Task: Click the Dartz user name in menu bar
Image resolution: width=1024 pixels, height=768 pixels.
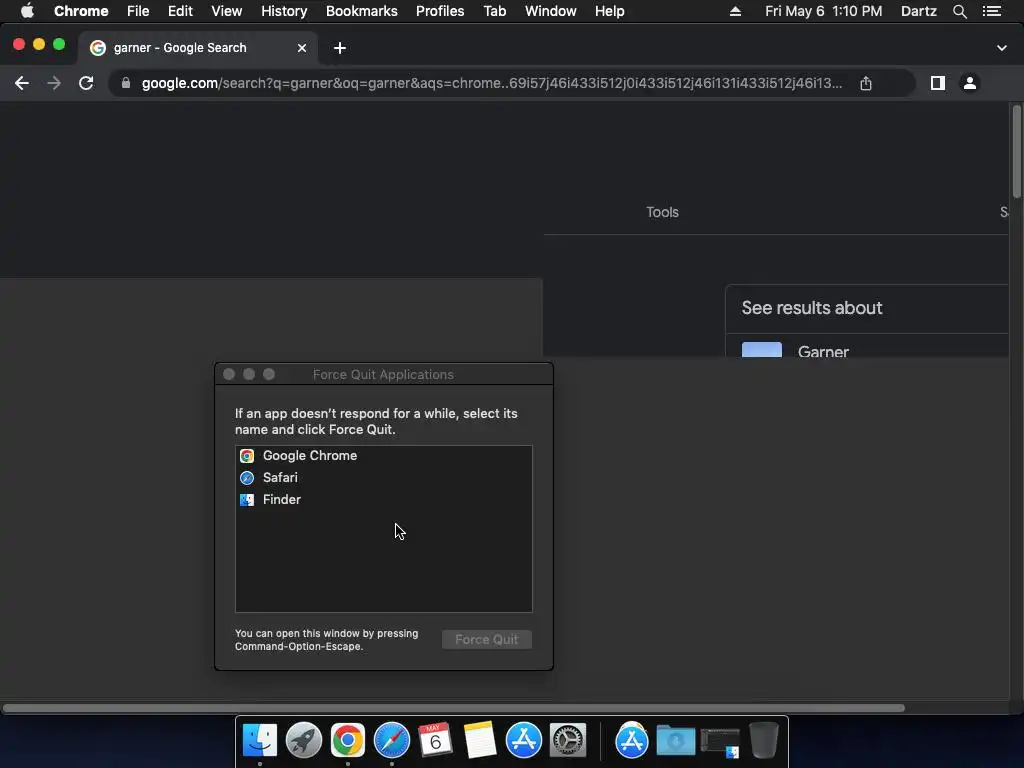Action: (919, 11)
